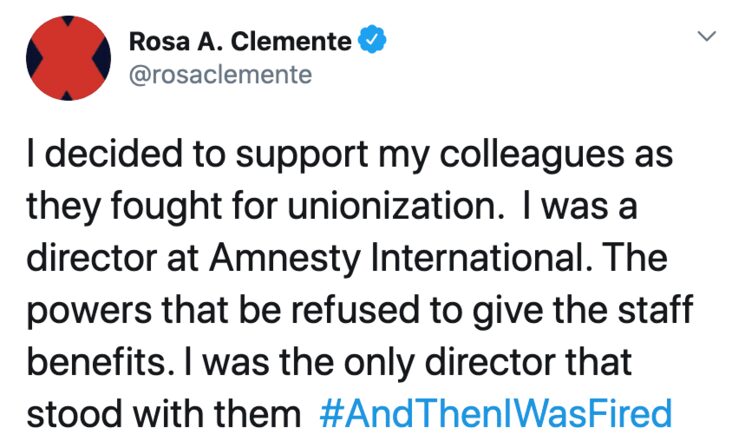The image size is (732, 441).
Task: Click the word 'Clemente' in the display name
Action: [x=291, y=41]
